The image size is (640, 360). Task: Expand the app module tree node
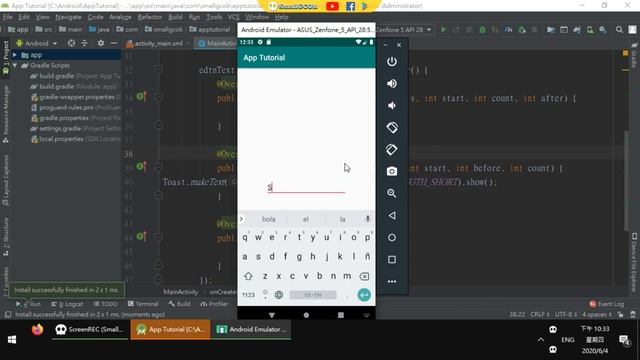pos(15,55)
